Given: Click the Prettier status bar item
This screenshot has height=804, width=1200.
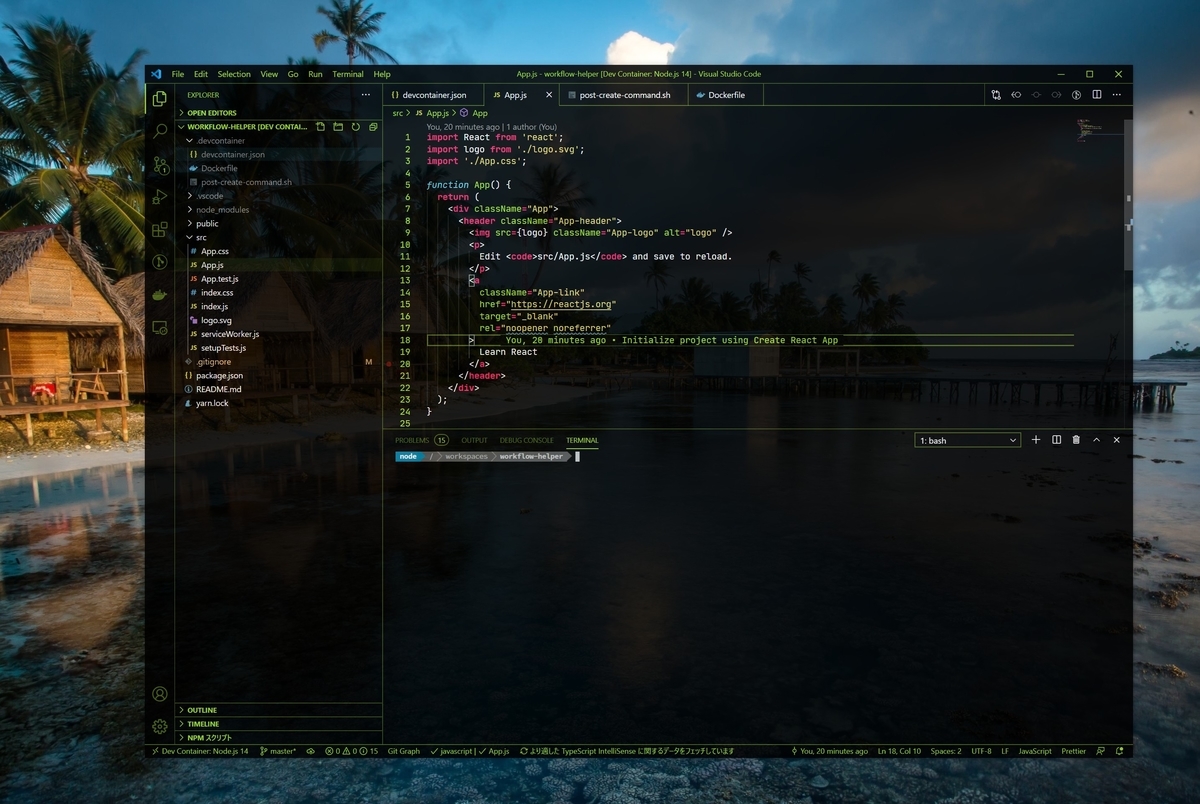Looking at the screenshot, I should point(1073,751).
